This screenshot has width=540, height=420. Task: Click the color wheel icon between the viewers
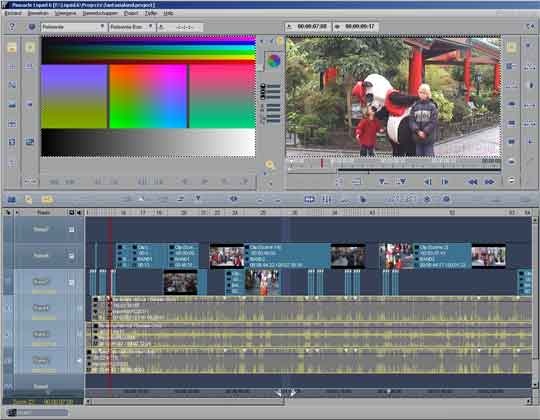[x=273, y=61]
